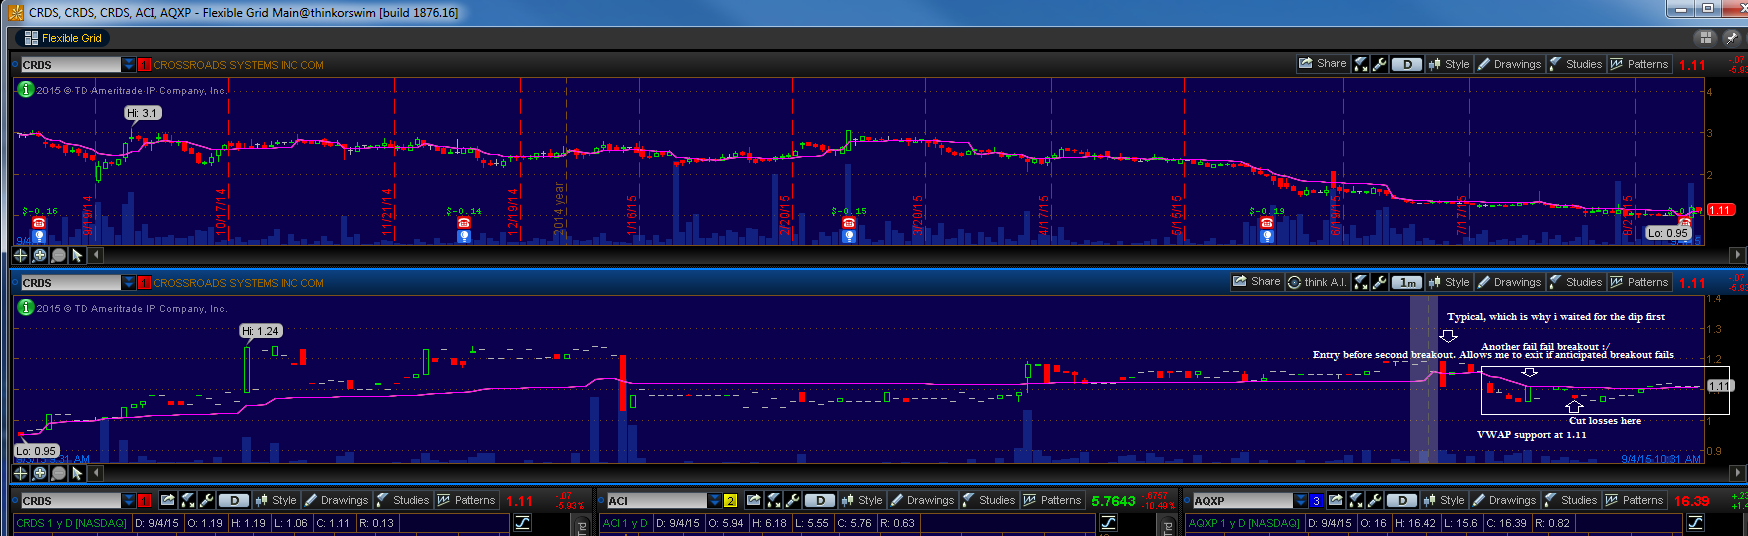The height and width of the screenshot is (536, 1748).
Task: Open Style in the bottom CRDS panel
Action: [276, 500]
